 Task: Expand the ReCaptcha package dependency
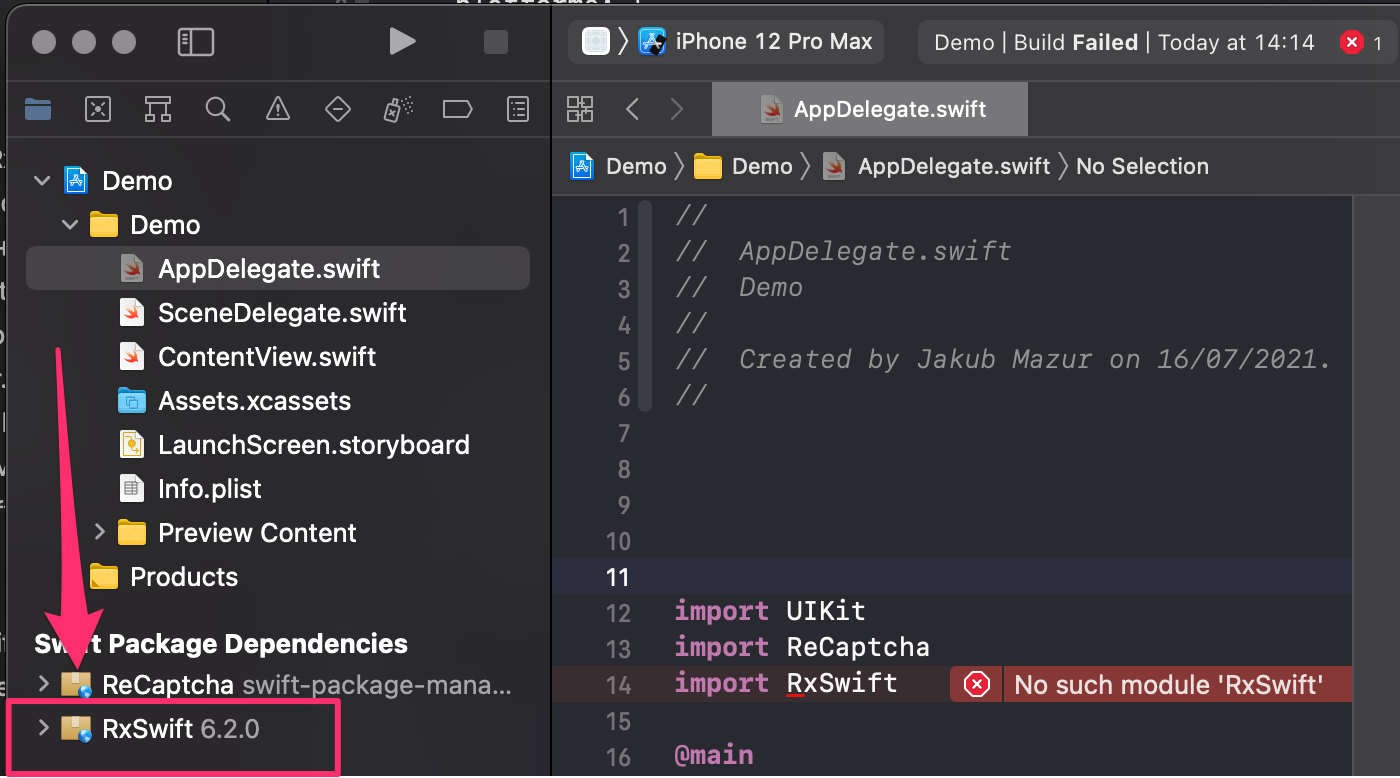point(43,684)
